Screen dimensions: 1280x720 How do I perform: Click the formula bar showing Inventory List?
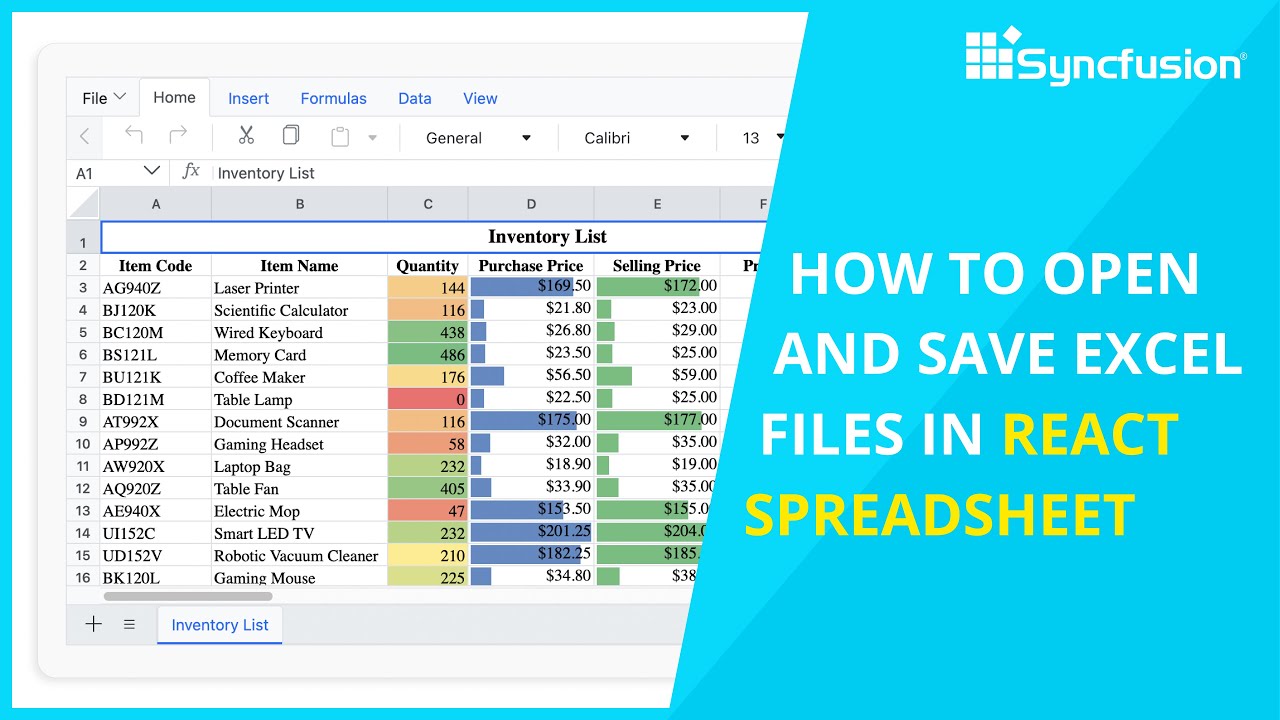pos(490,173)
